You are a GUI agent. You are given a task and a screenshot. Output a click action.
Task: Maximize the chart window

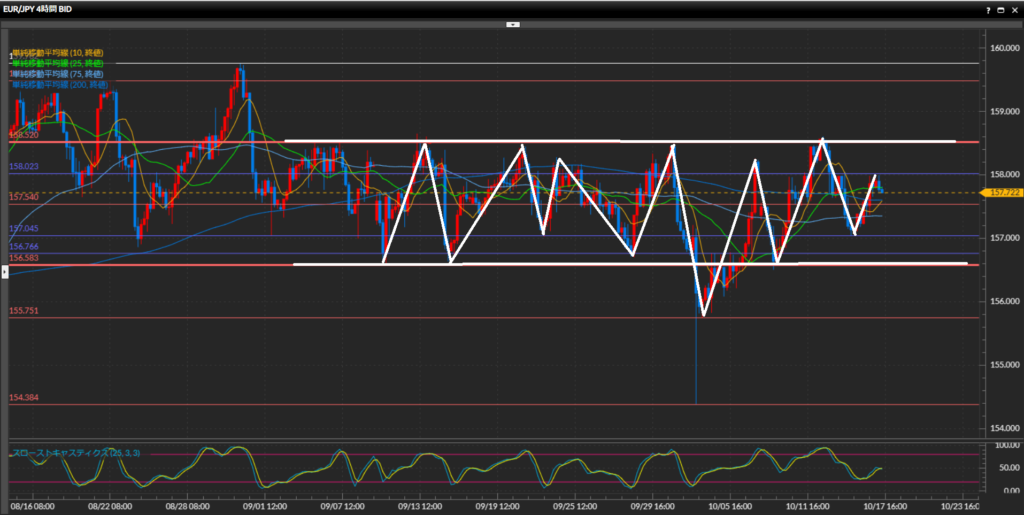pos(1001,9)
